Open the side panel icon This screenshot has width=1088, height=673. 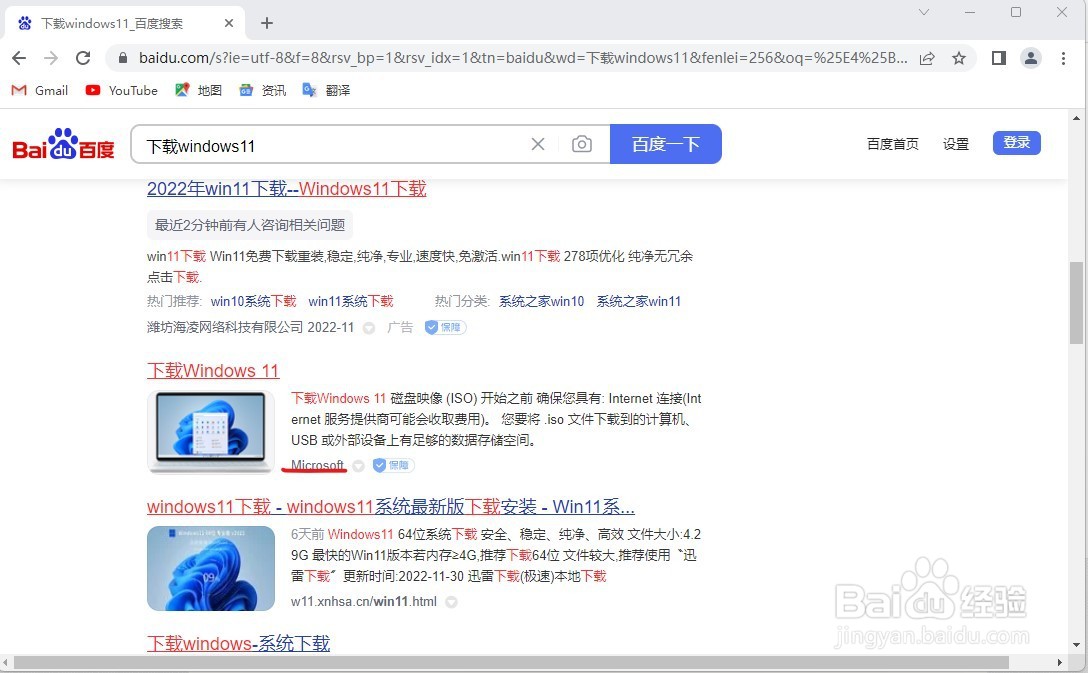pos(998,58)
